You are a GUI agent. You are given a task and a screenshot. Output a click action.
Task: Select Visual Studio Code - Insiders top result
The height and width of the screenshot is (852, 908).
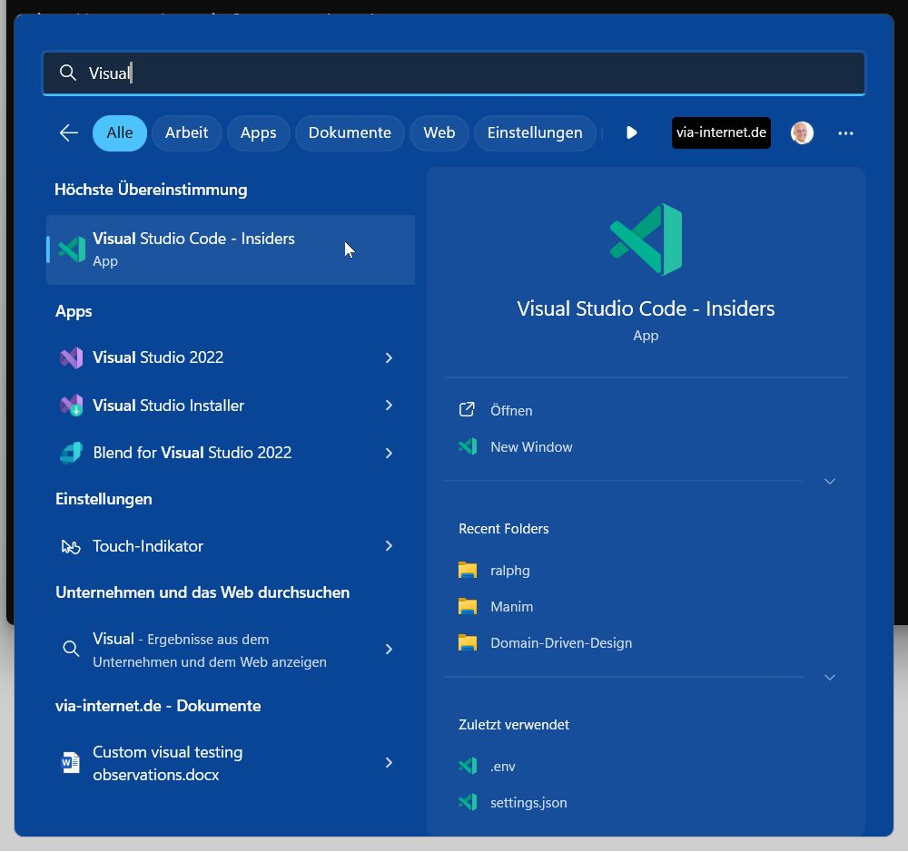tap(230, 250)
